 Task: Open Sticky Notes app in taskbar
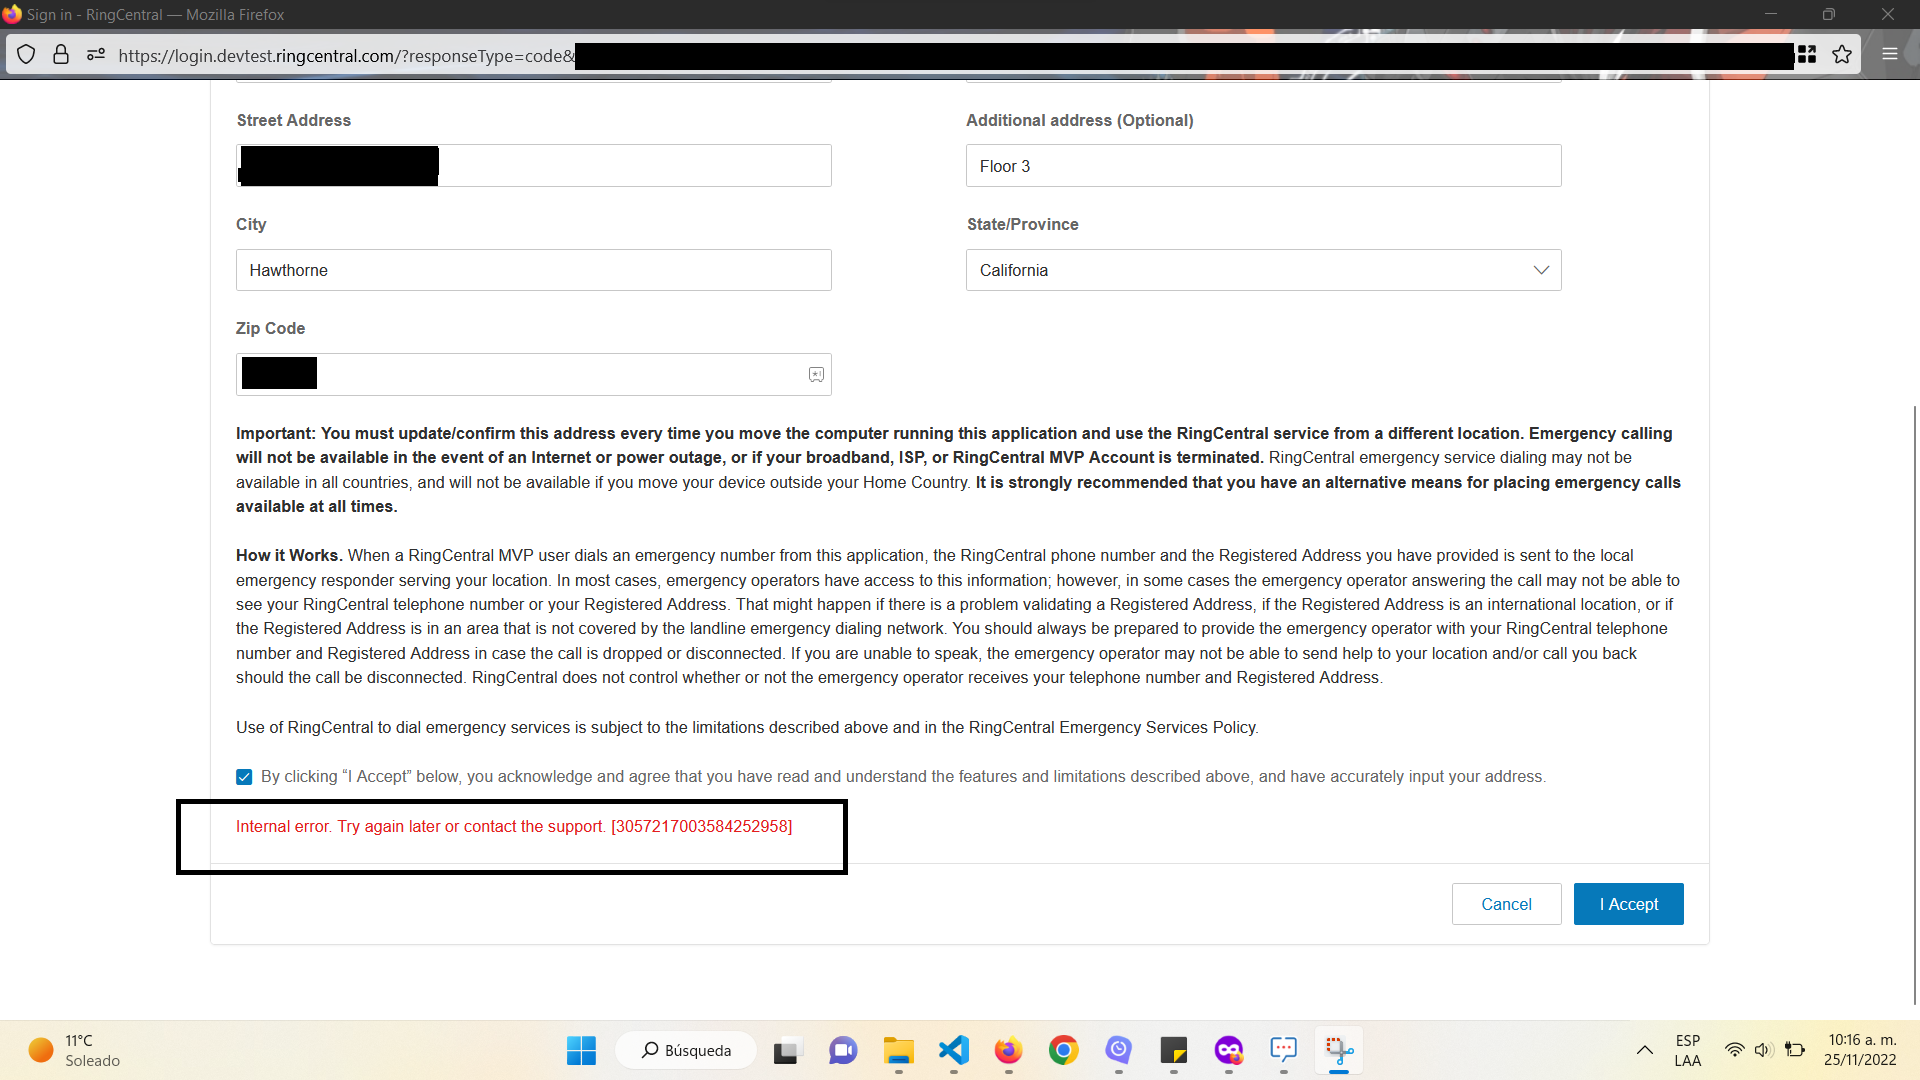click(x=1173, y=1051)
